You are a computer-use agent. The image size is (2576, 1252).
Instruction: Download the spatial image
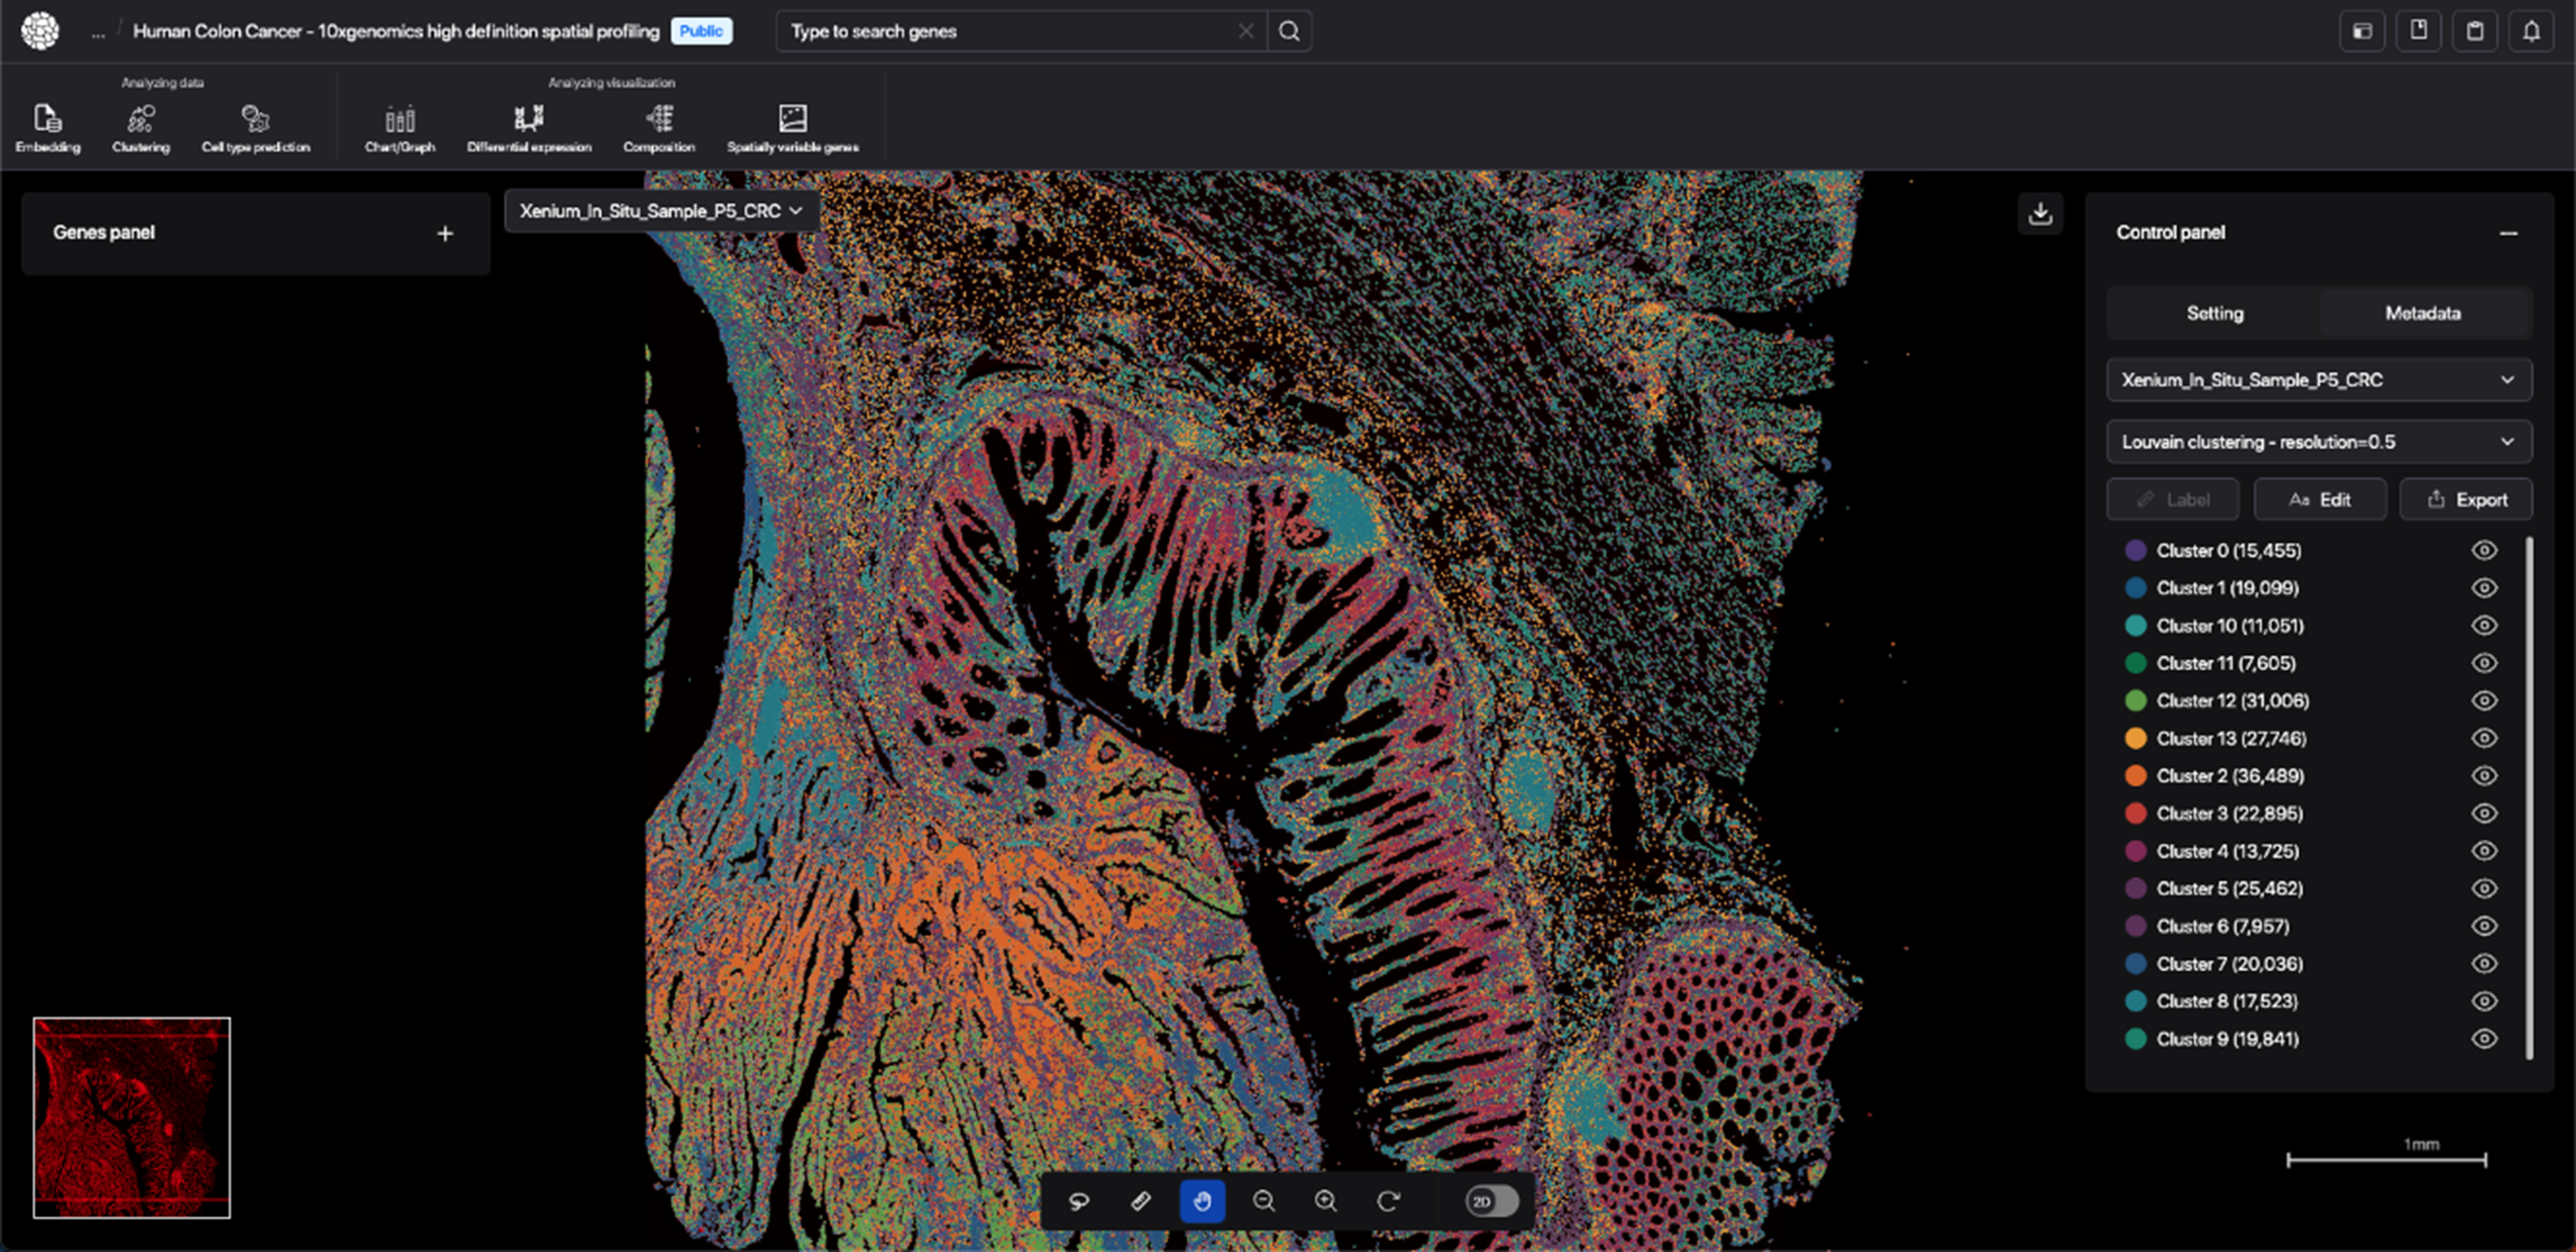tap(2041, 213)
